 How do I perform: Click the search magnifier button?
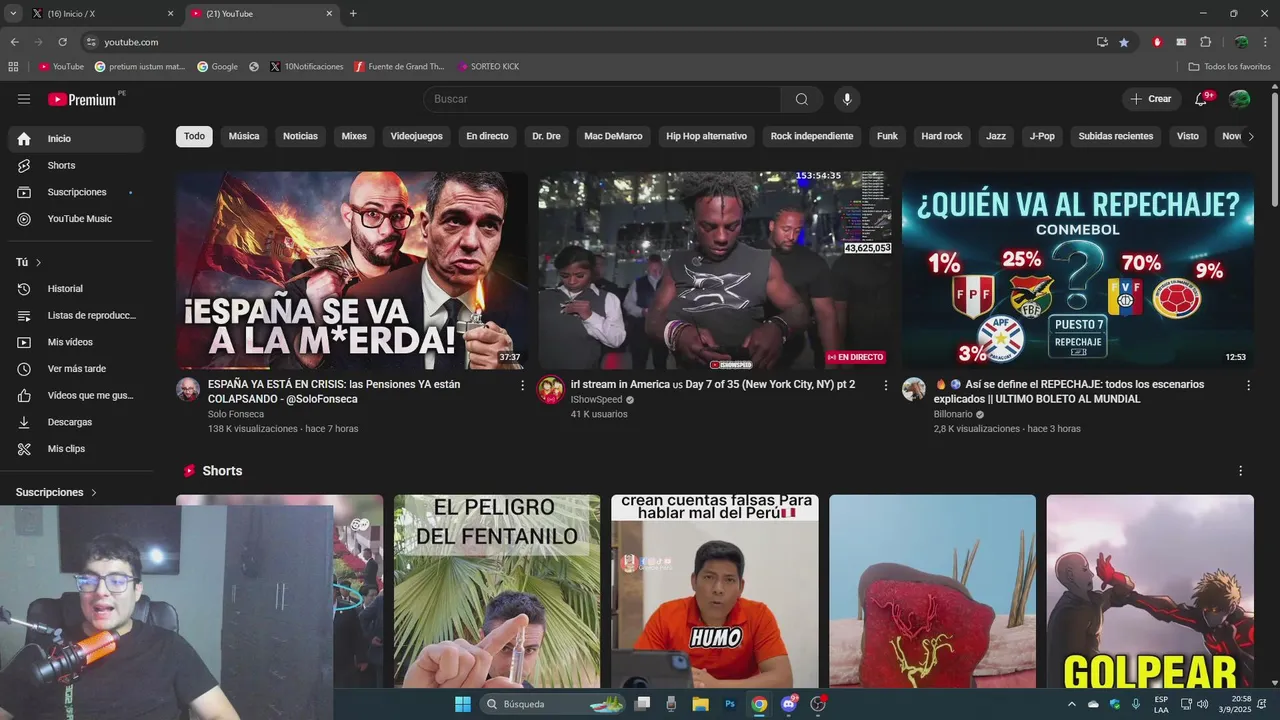coord(802,99)
